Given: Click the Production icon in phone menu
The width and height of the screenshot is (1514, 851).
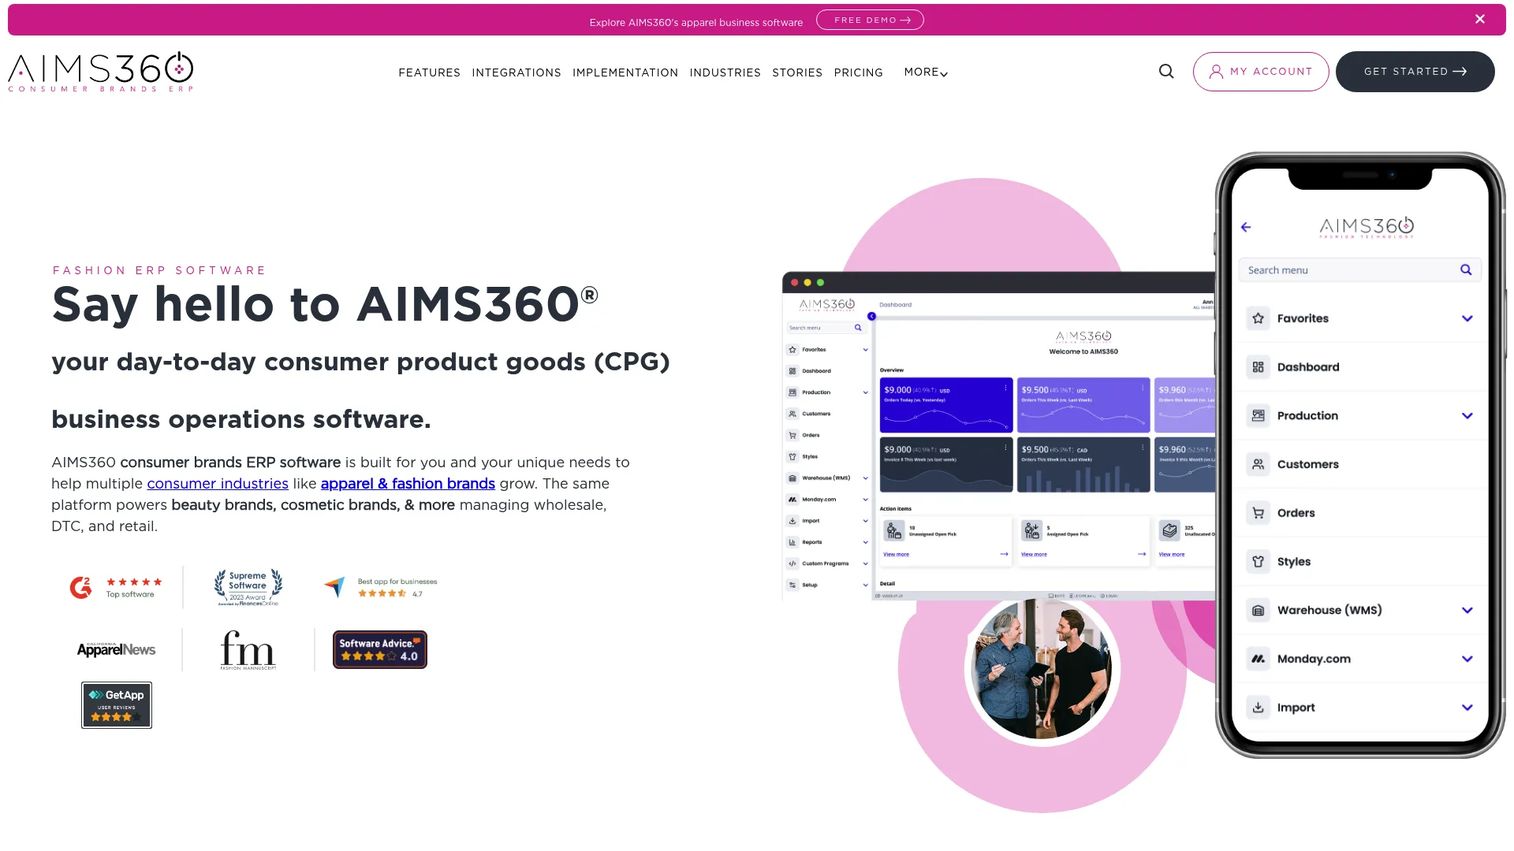Looking at the screenshot, I should coord(1258,415).
